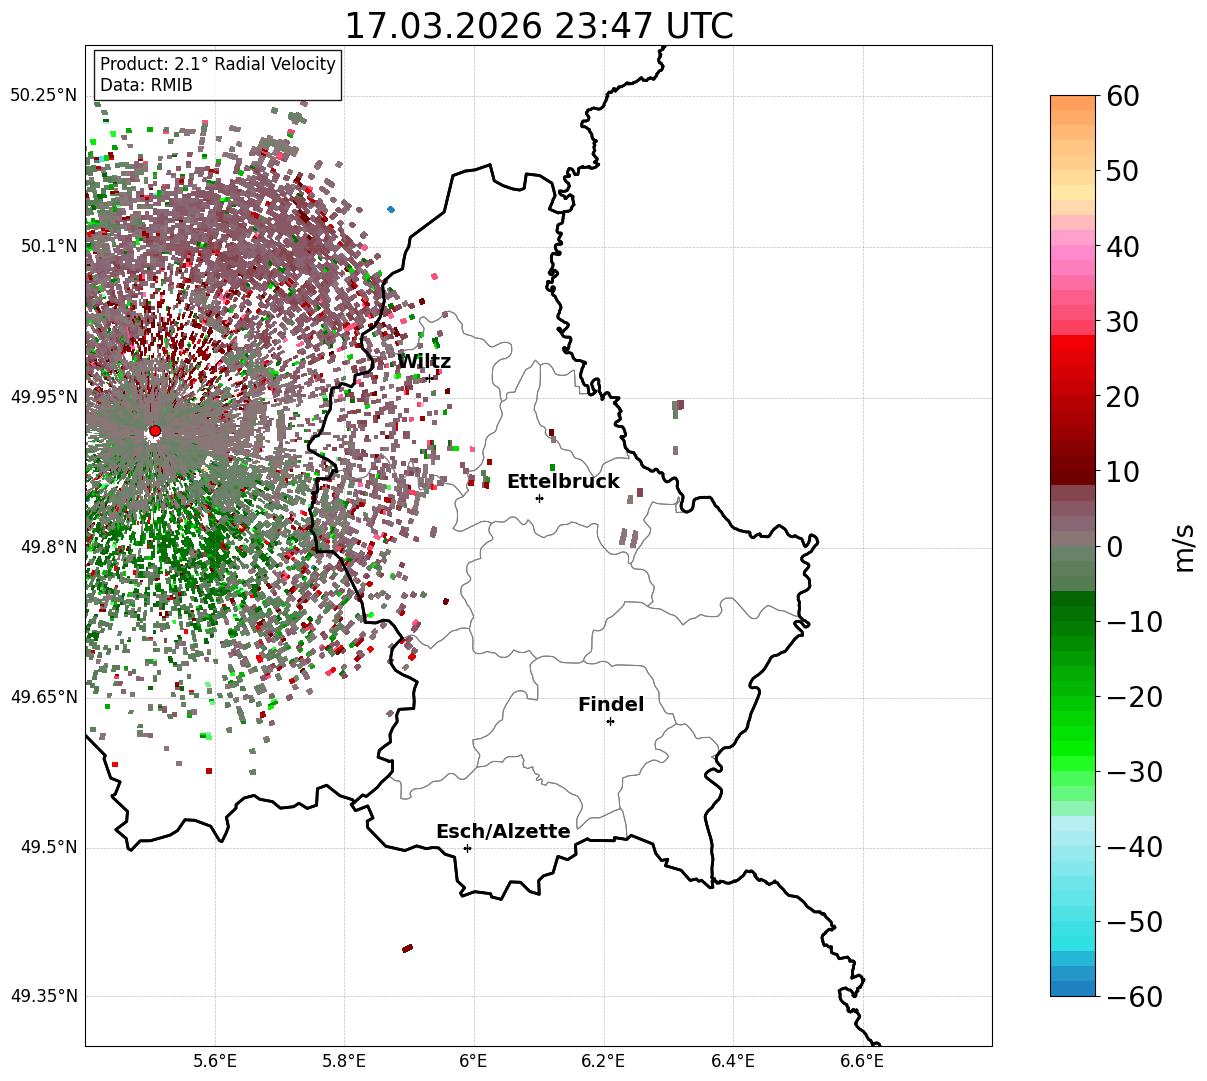Click the 49.95°N latitude label
Screen dimensions: 1207x1081
[43, 397]
